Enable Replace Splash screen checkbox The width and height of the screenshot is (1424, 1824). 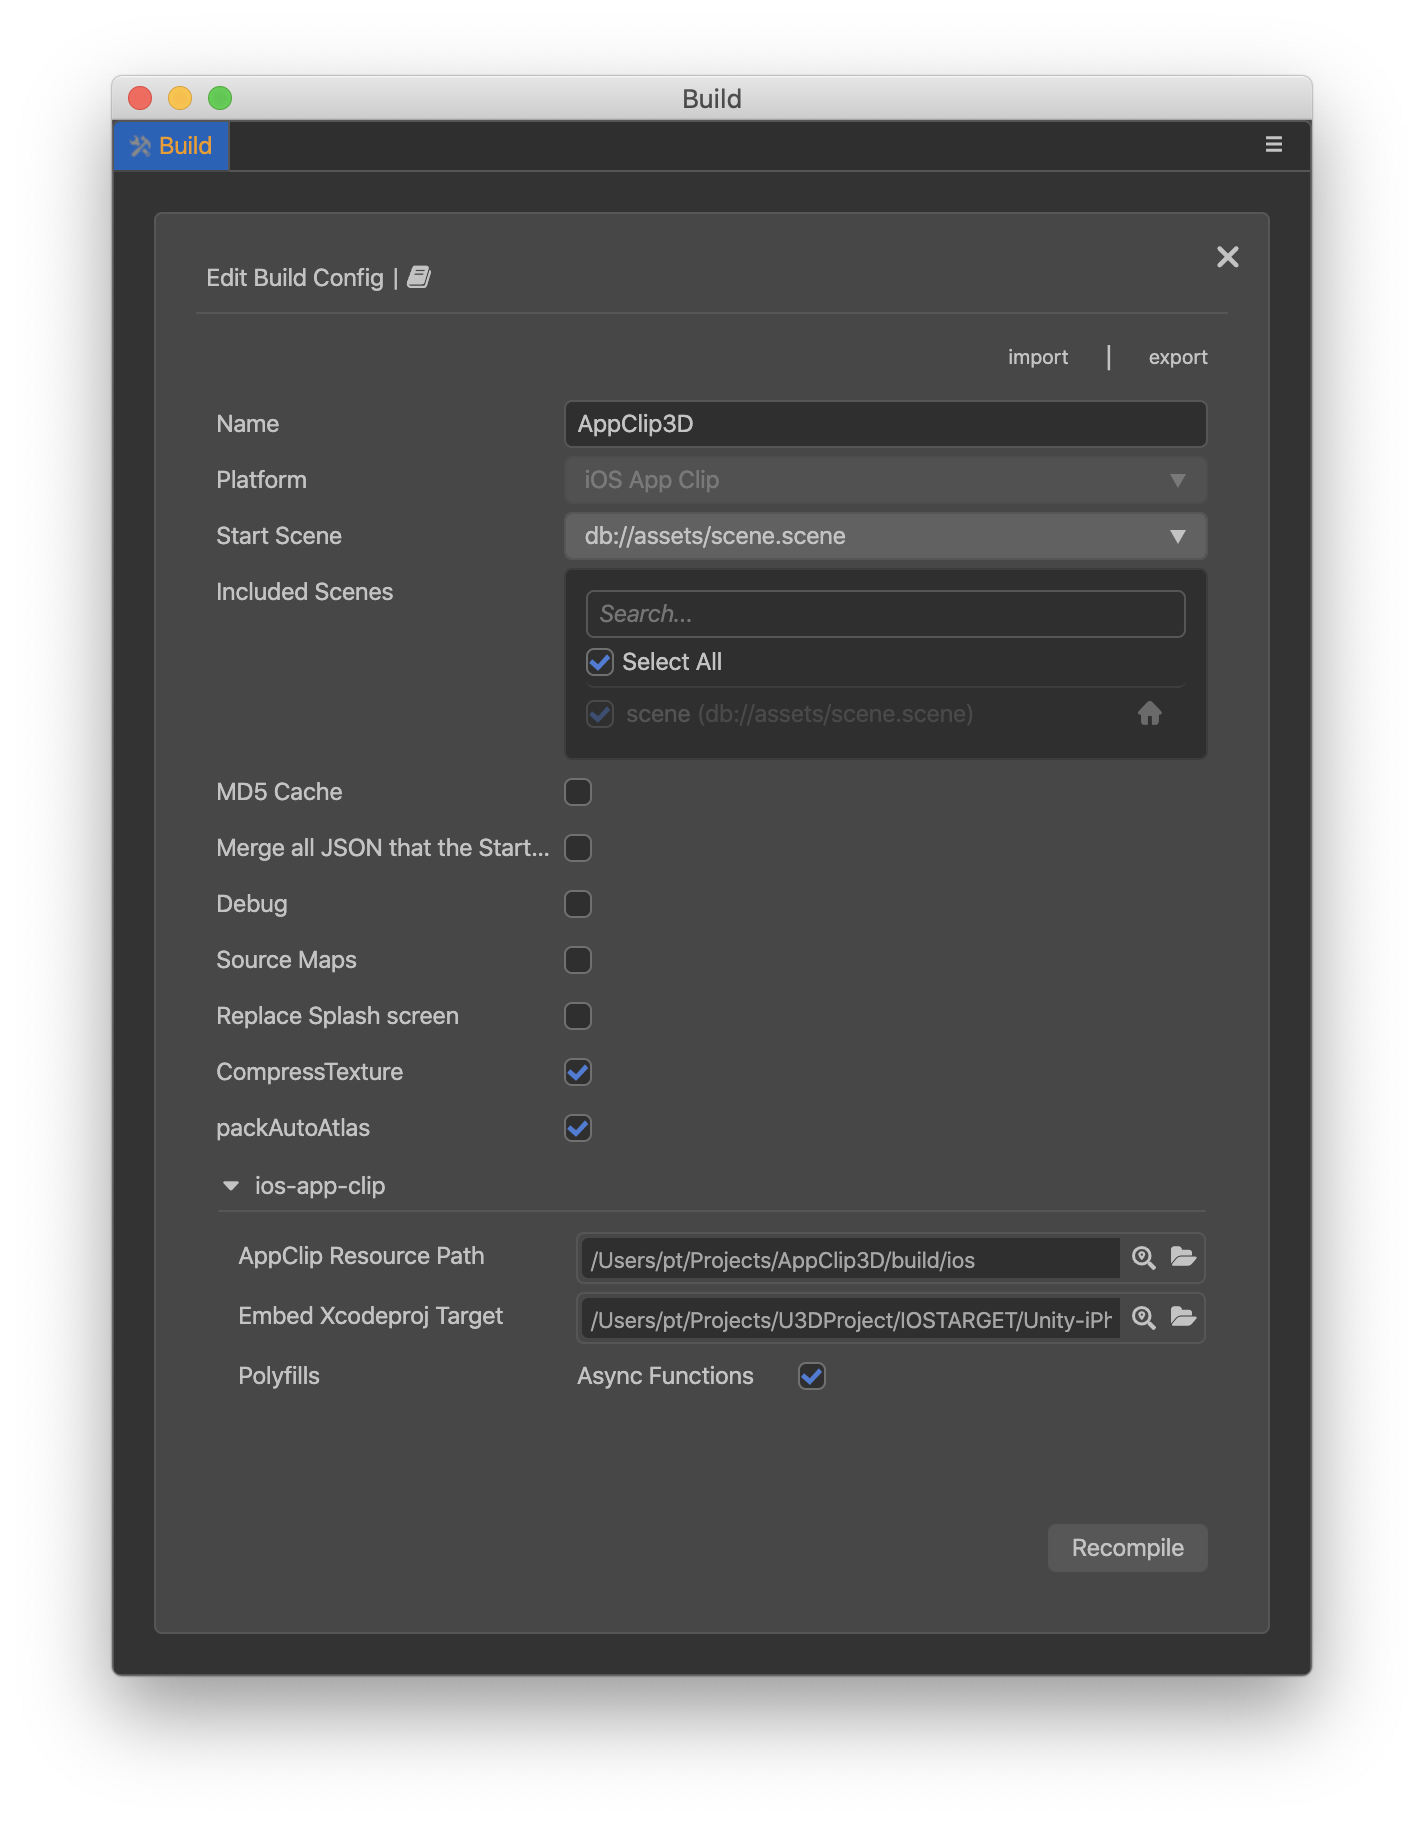tap(578, 1016)
